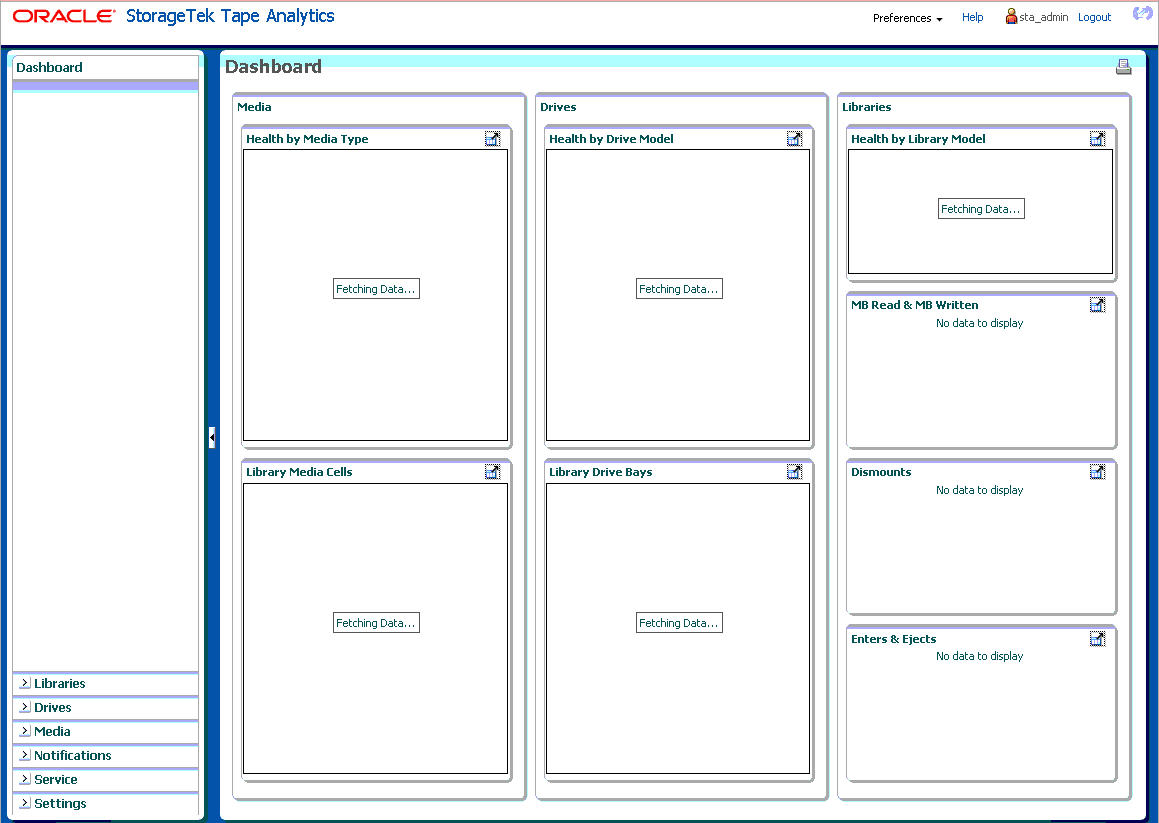The width and height of the screenshot is (1159, 823).
Task: Open chart options icon for Library Media Cells
Action: pos(492,472)
